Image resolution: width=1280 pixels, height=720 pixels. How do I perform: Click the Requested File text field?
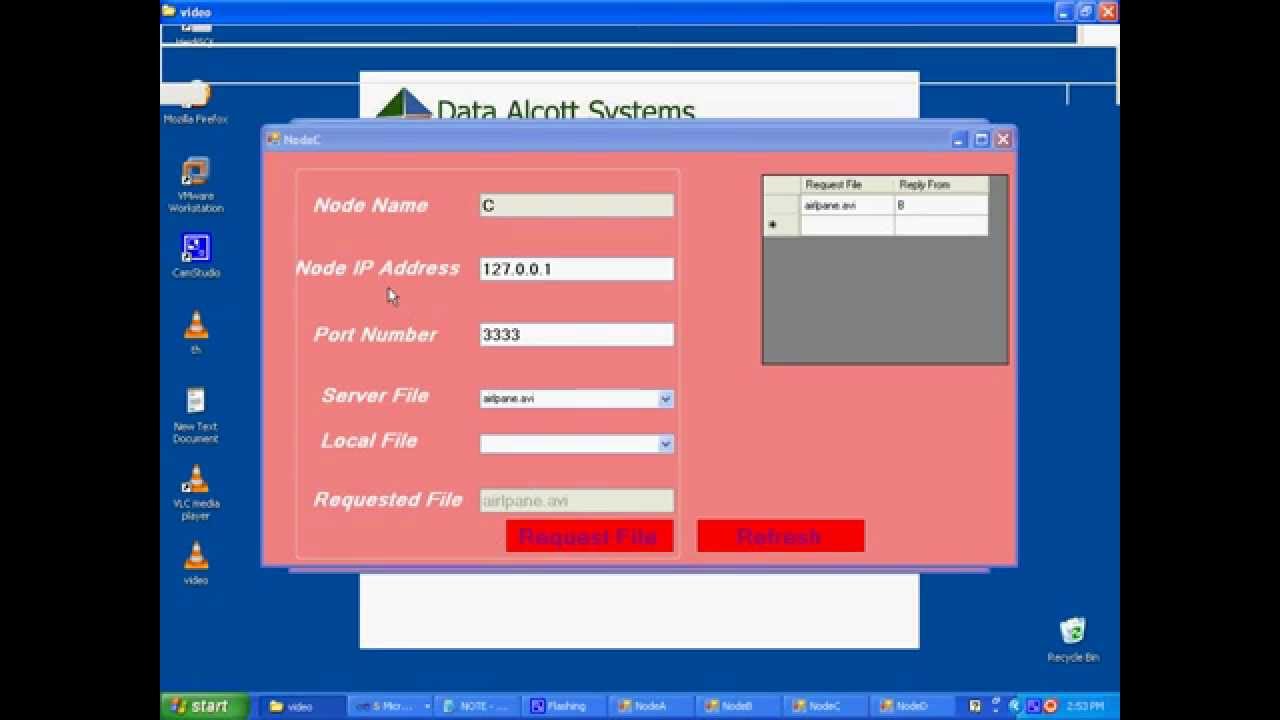point(577,500)
